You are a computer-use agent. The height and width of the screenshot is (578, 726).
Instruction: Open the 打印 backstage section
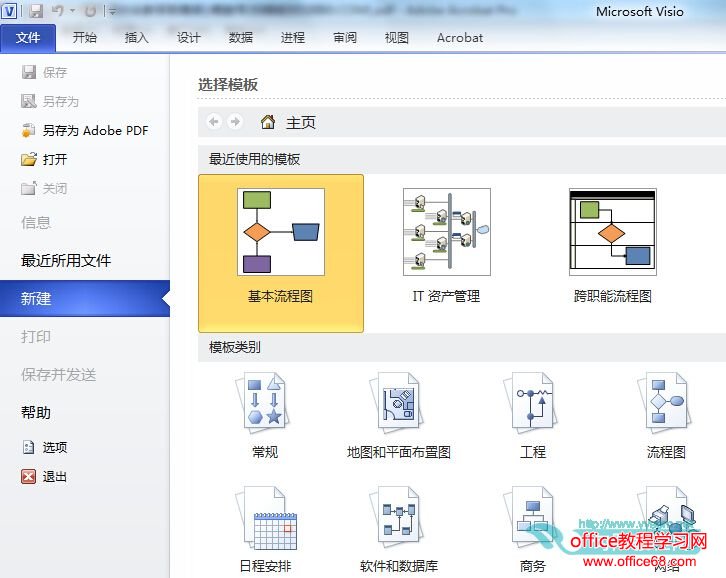click(x=36, y=337)
